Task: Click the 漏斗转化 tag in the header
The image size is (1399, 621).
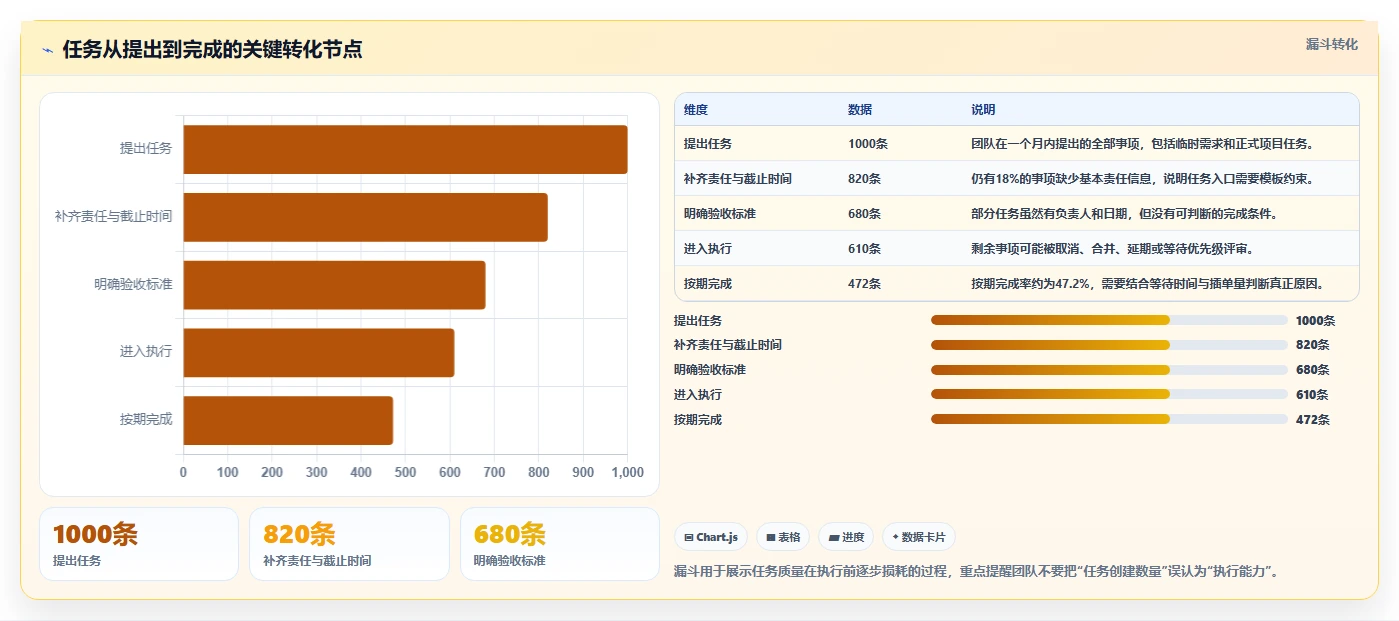Action: point(1331,44)
